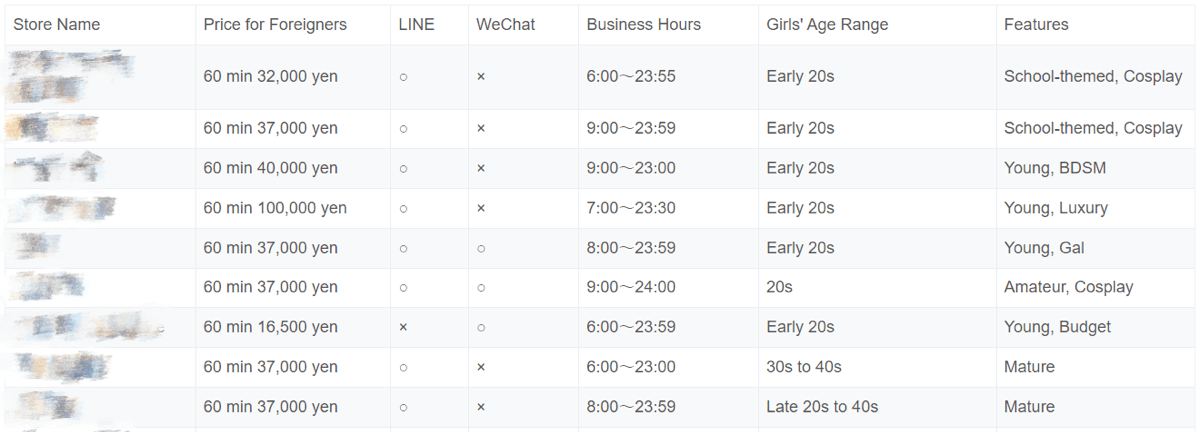This screenshot has height=432, width=1200.
Task: Select the Young, Luxury features cell
Action: click(x=1055, y=208)
